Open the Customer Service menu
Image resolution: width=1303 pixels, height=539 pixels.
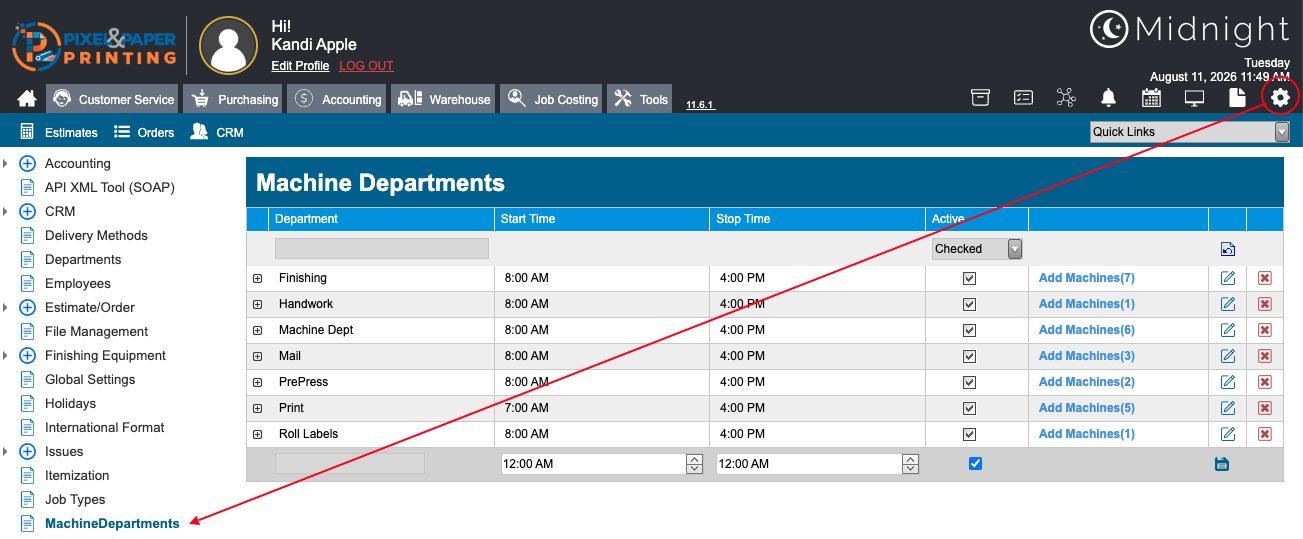point(113,99)
